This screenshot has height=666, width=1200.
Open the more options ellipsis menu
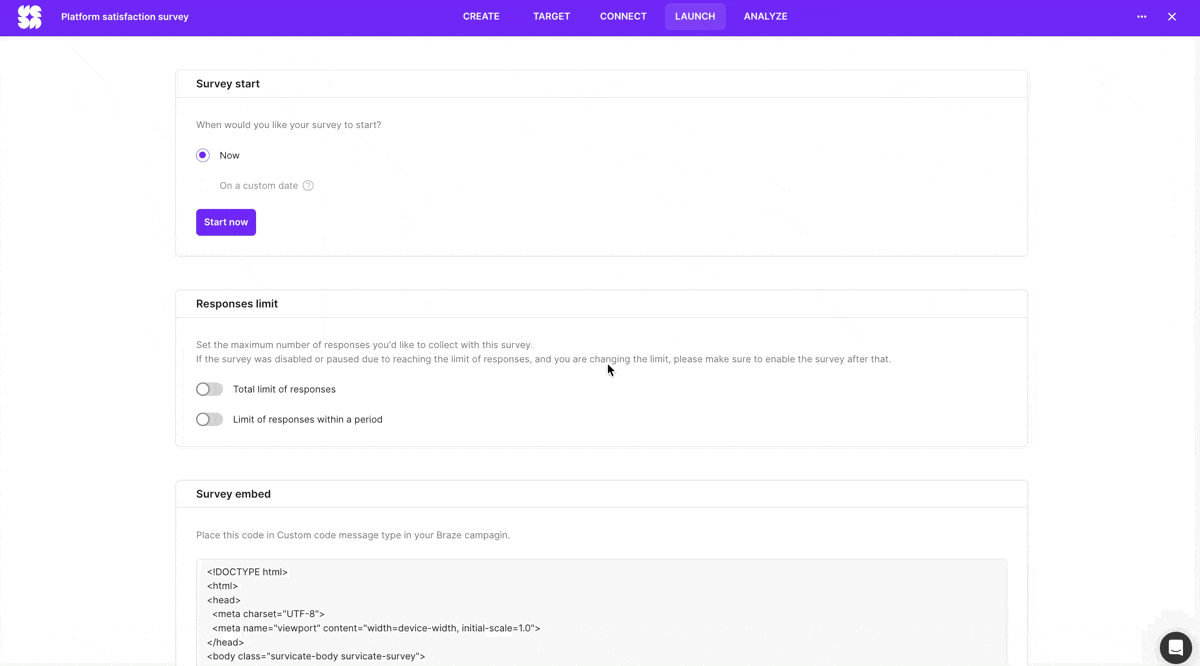coord(1141,16)
